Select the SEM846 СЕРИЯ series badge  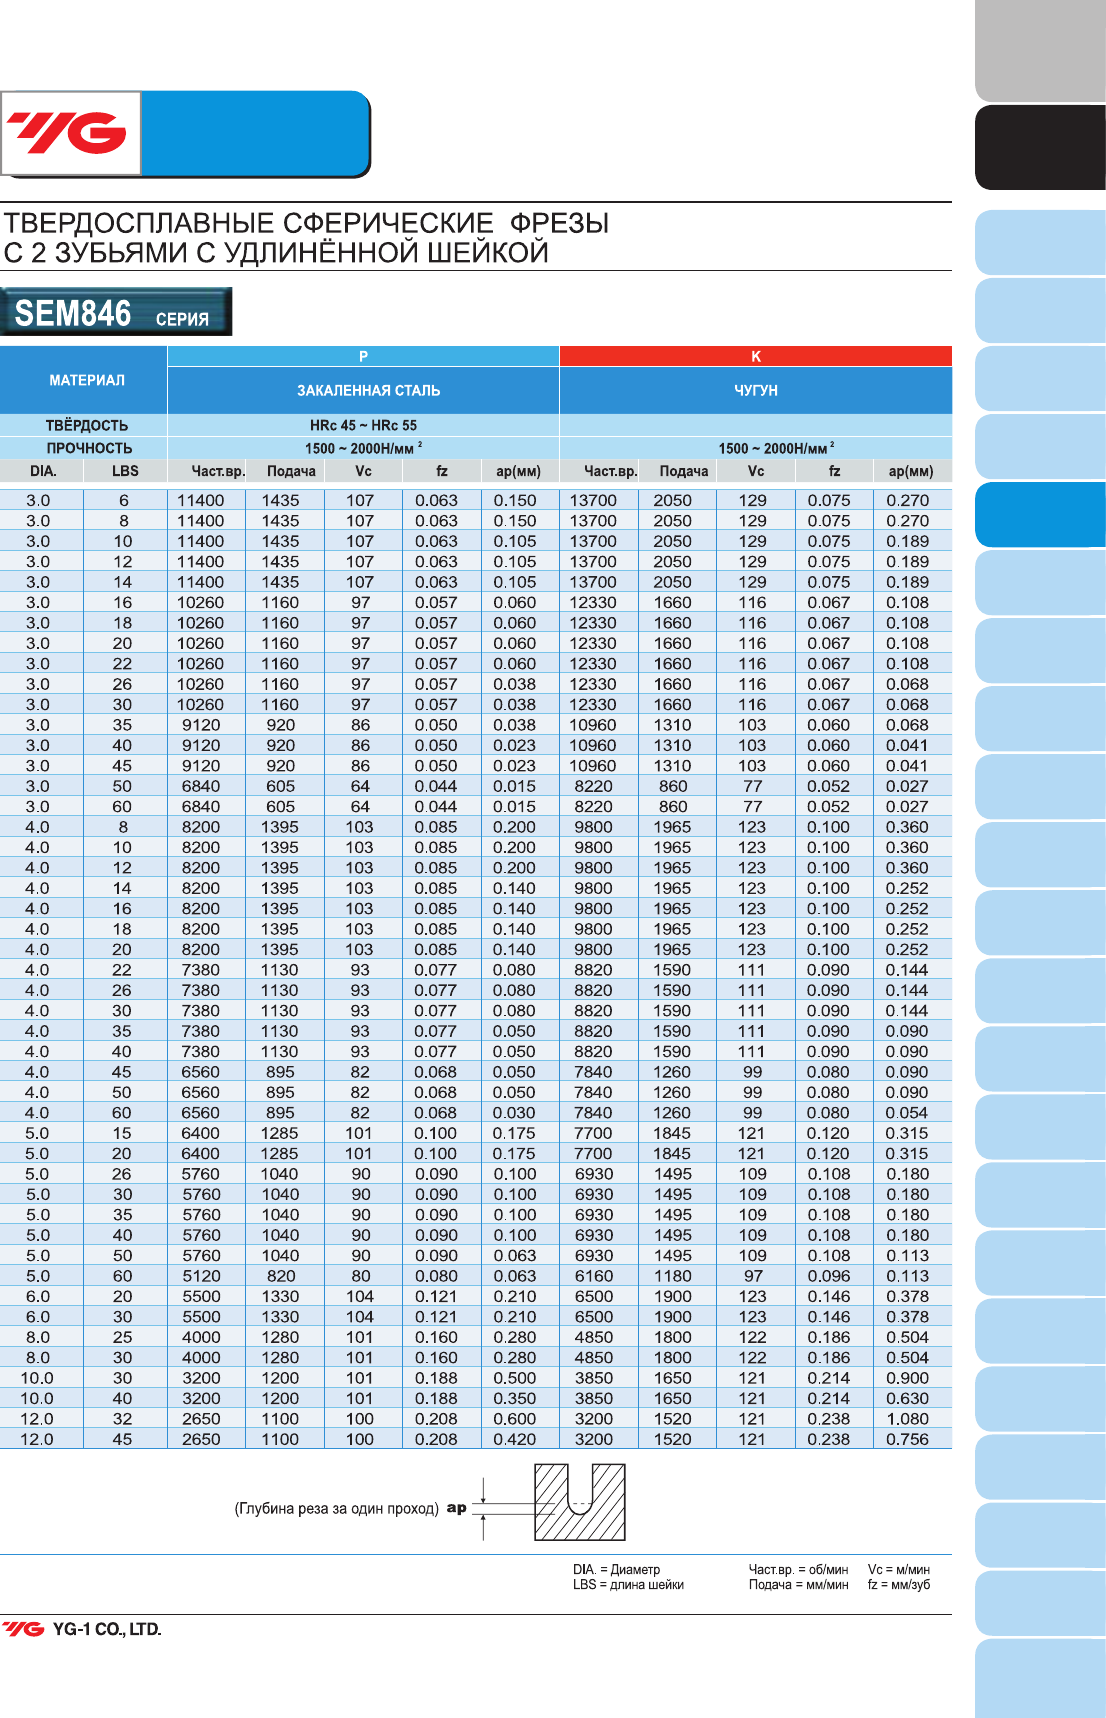coord(116,312)
